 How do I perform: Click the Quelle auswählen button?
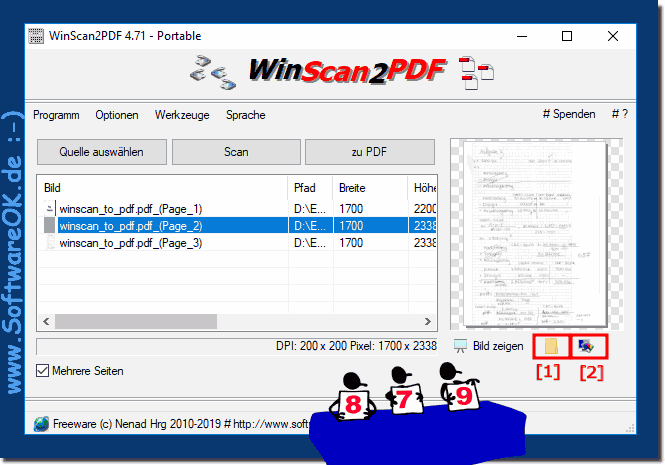click(x=102, y=152)
